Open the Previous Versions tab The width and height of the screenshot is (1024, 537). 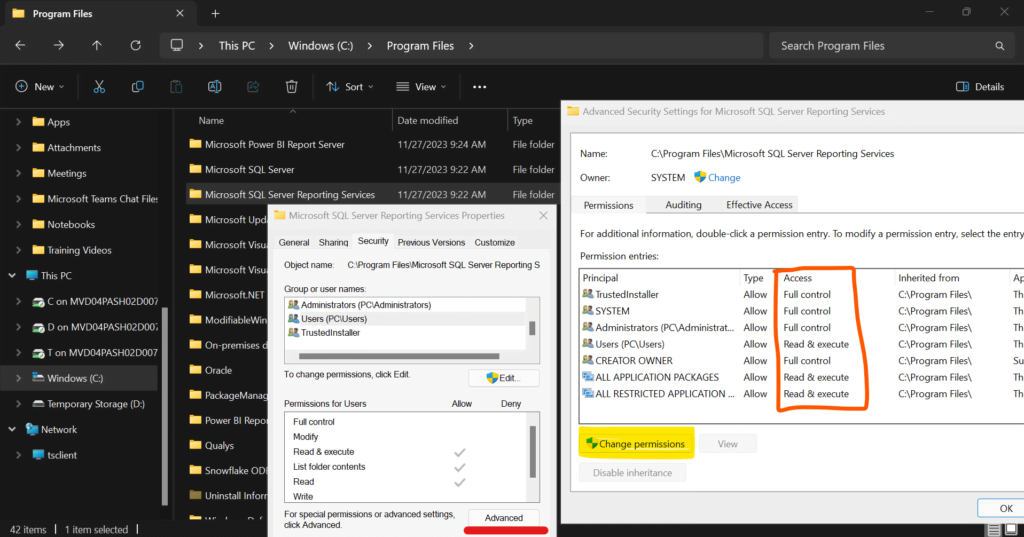[x=431, y=242]
